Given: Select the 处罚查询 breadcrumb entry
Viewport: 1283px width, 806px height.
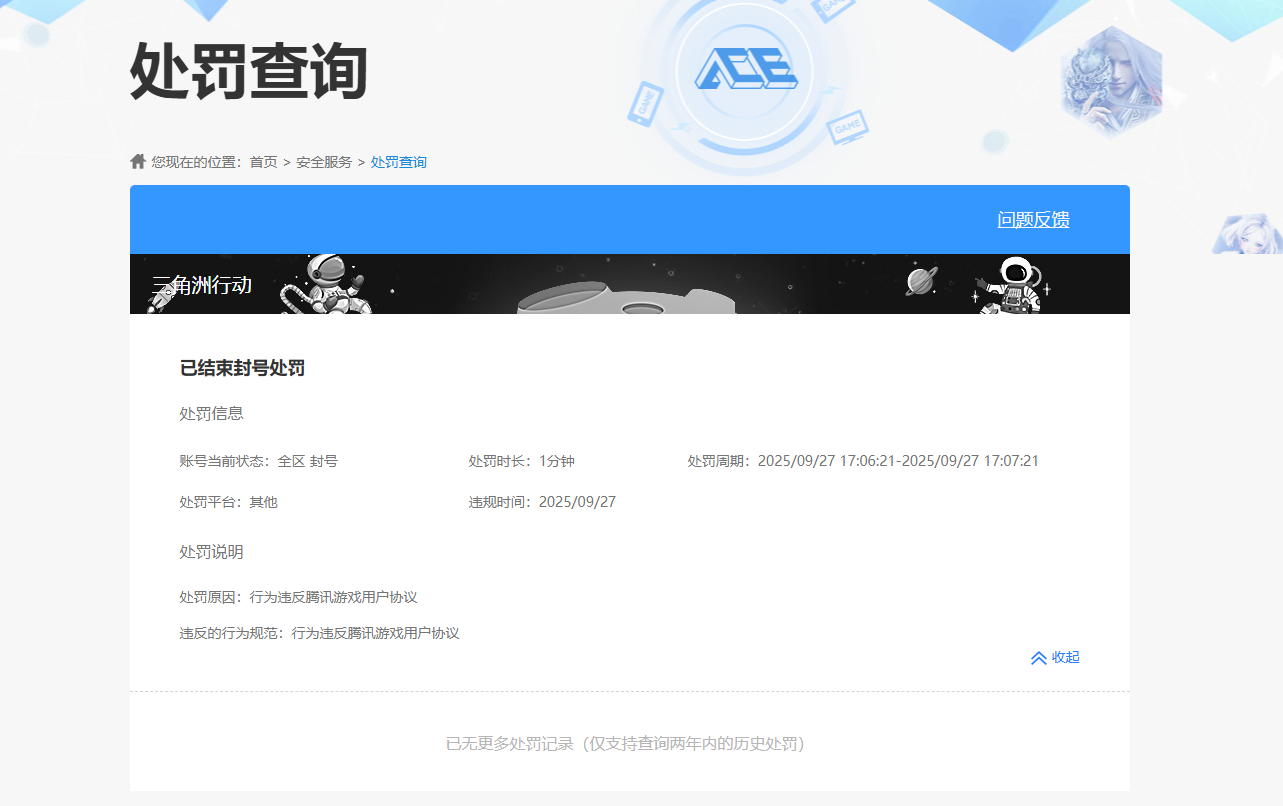Looking at the screenshot, I should 398,161.
